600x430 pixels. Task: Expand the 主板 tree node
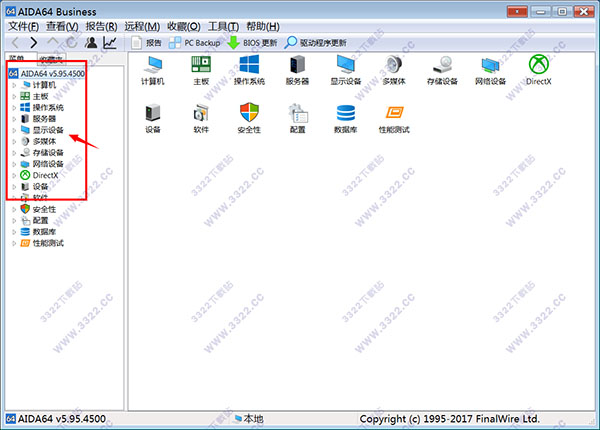tap(14, 96)
